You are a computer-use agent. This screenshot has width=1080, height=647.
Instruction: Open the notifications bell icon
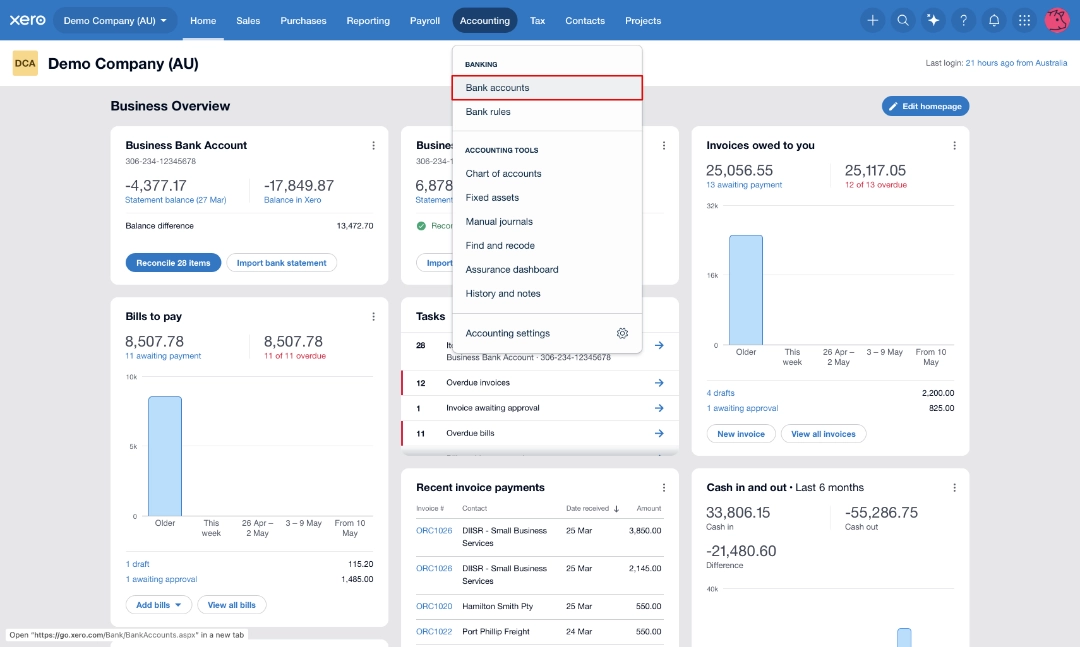click(x=993, y=21)
